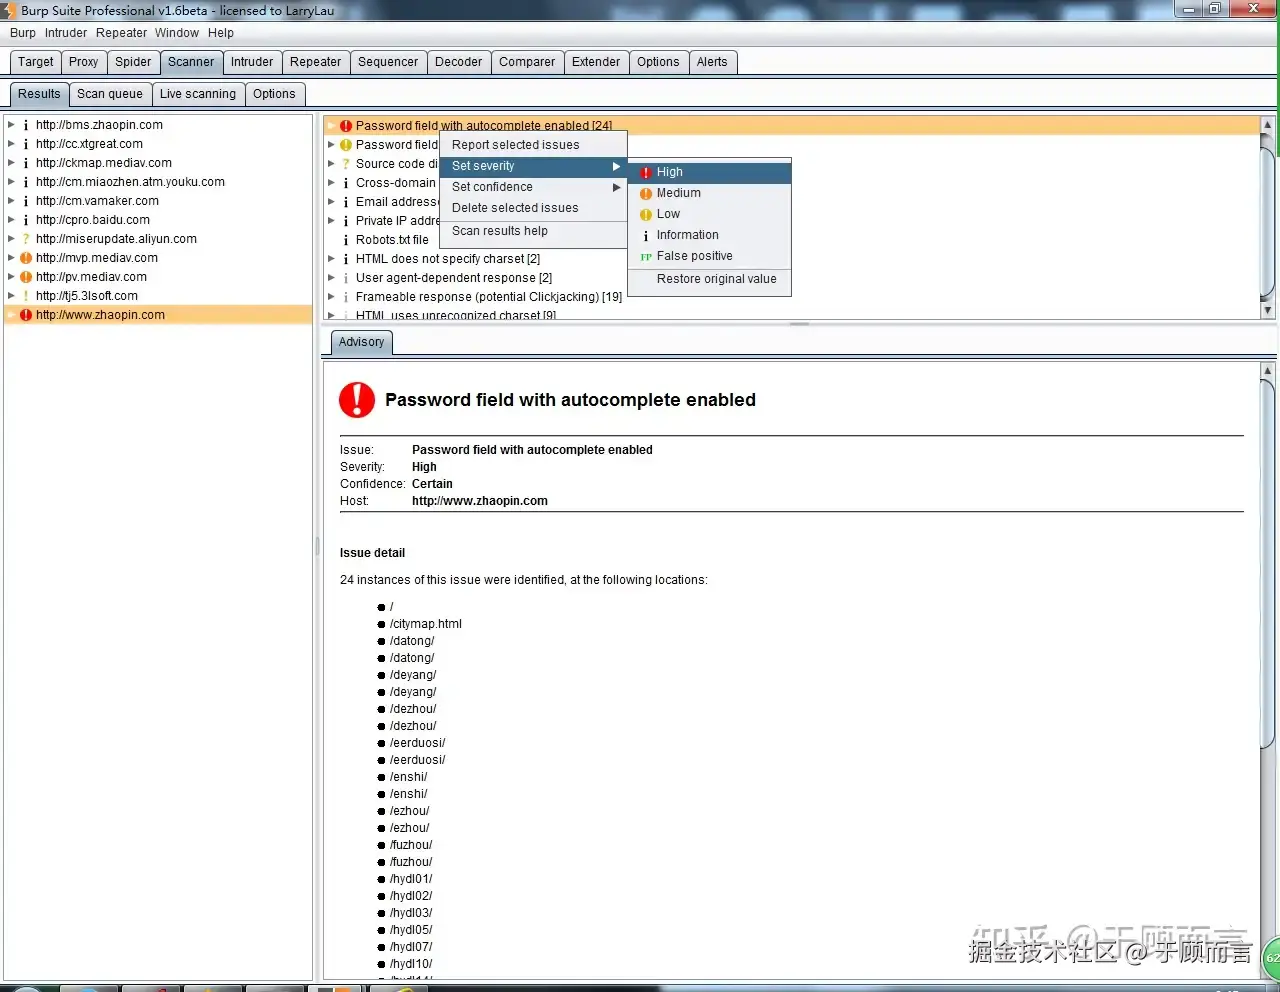
Task: Choose Delete selected issues
Action: (x=533, y=208)
